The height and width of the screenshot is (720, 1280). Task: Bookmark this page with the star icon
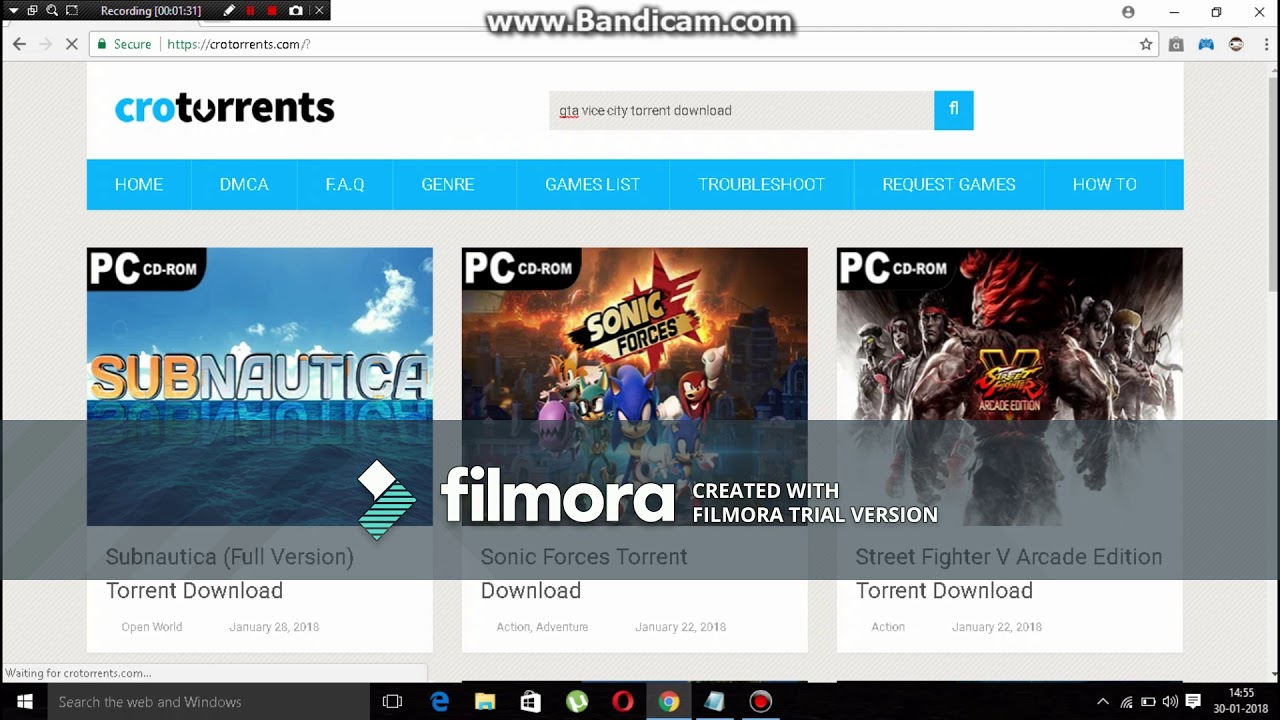(x=1146, y=44)
